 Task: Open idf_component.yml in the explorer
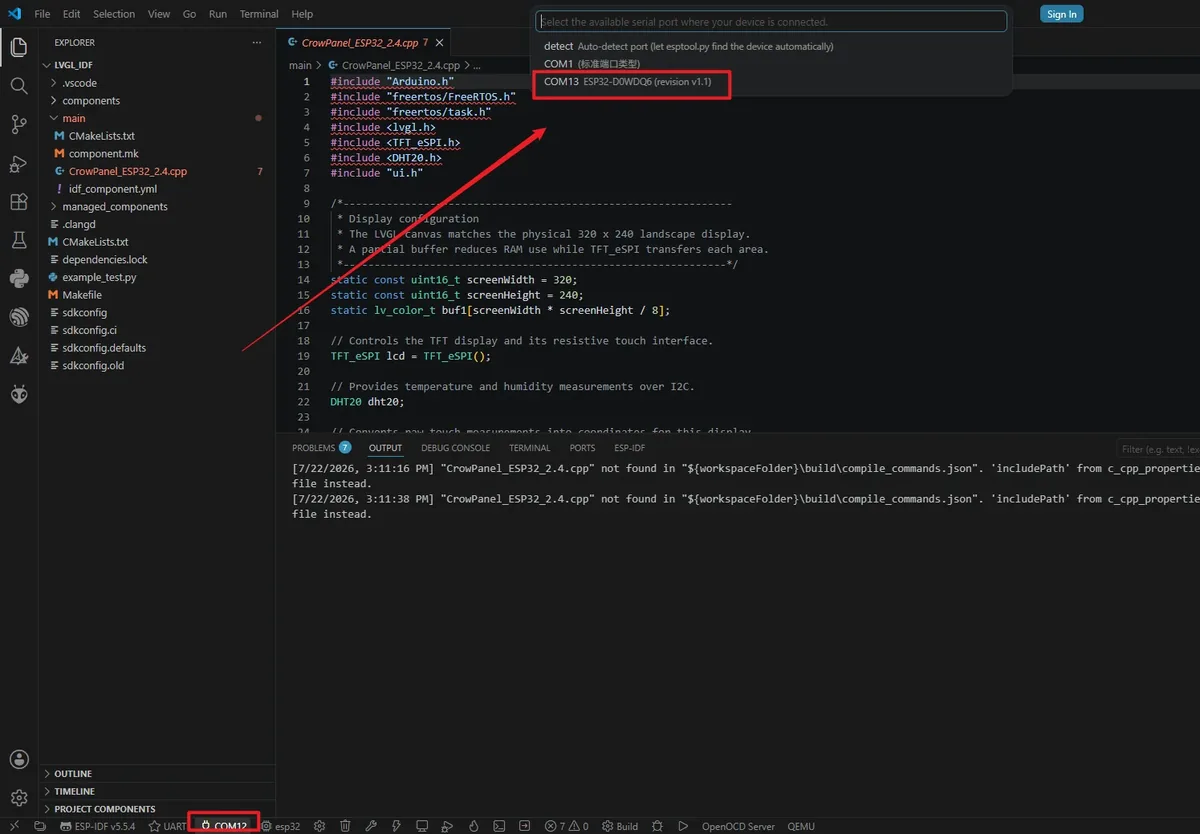coord(157,189)
